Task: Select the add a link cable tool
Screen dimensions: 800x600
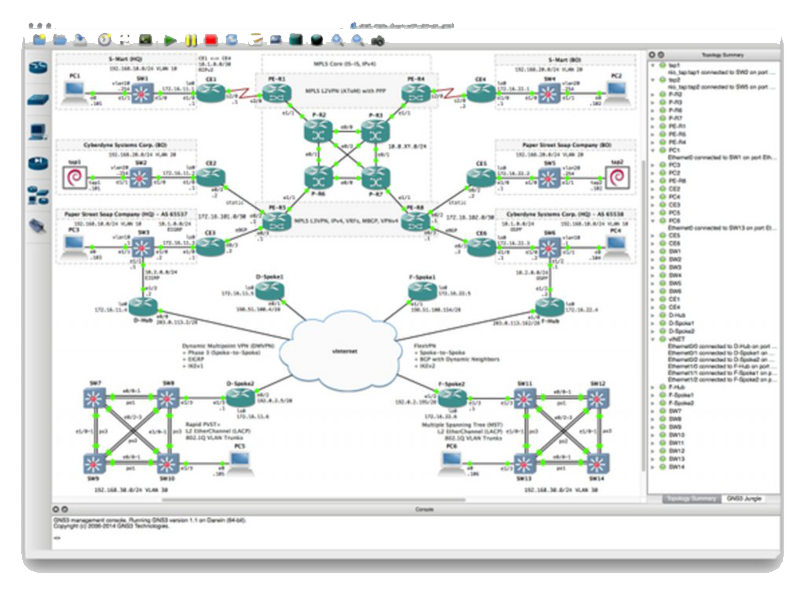Action: pos(38,226)
